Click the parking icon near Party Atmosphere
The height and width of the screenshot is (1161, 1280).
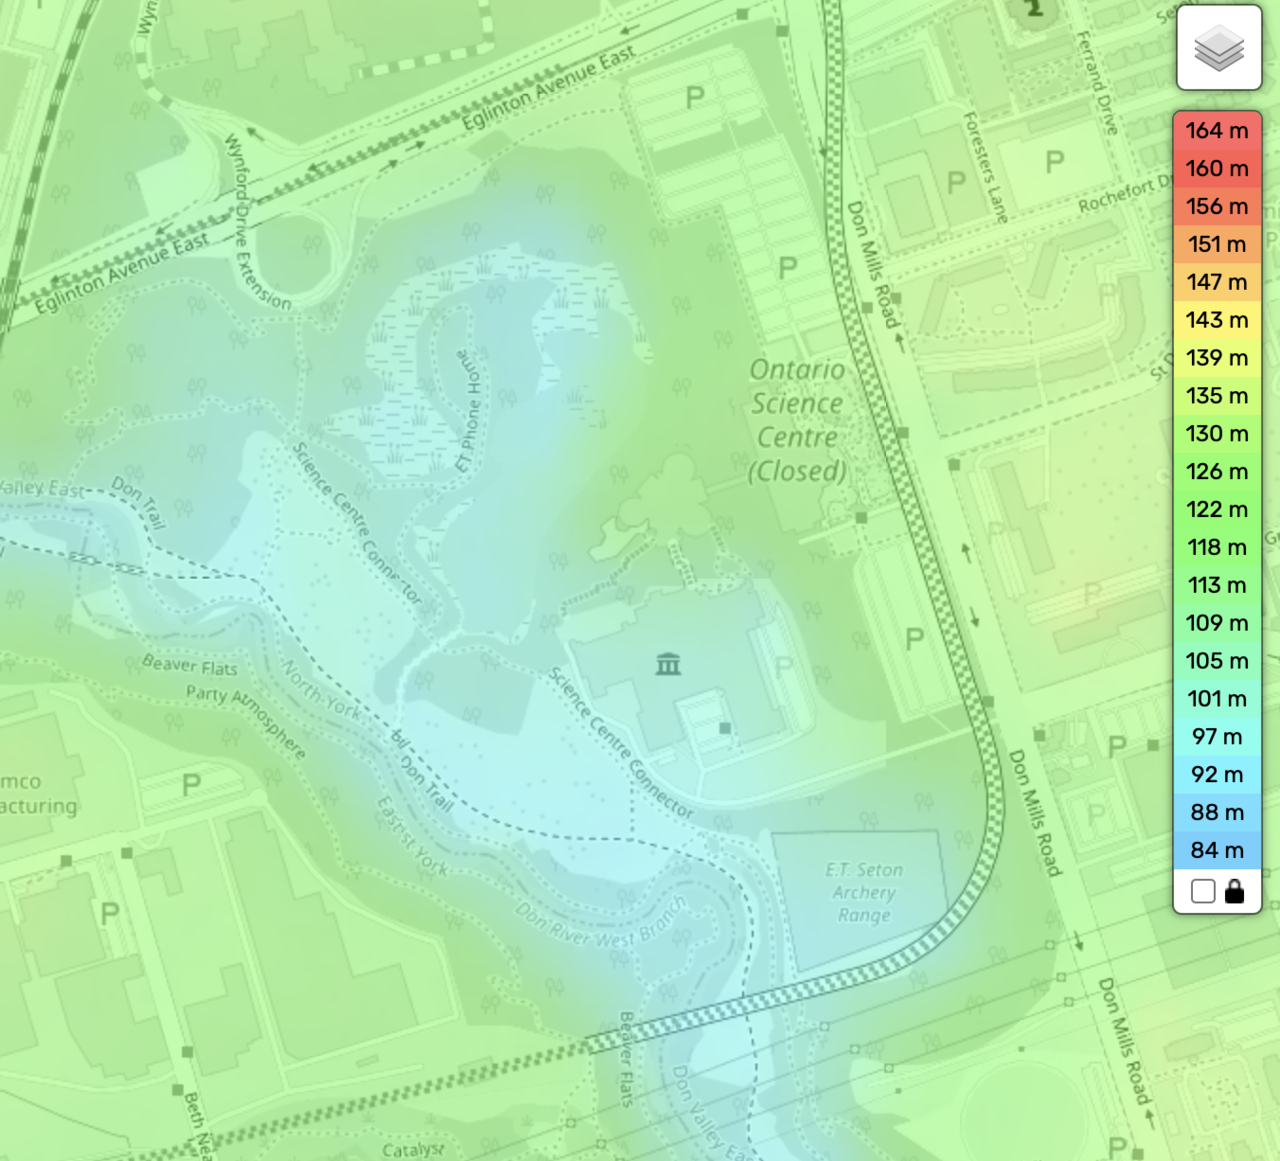tap(191, 785)
